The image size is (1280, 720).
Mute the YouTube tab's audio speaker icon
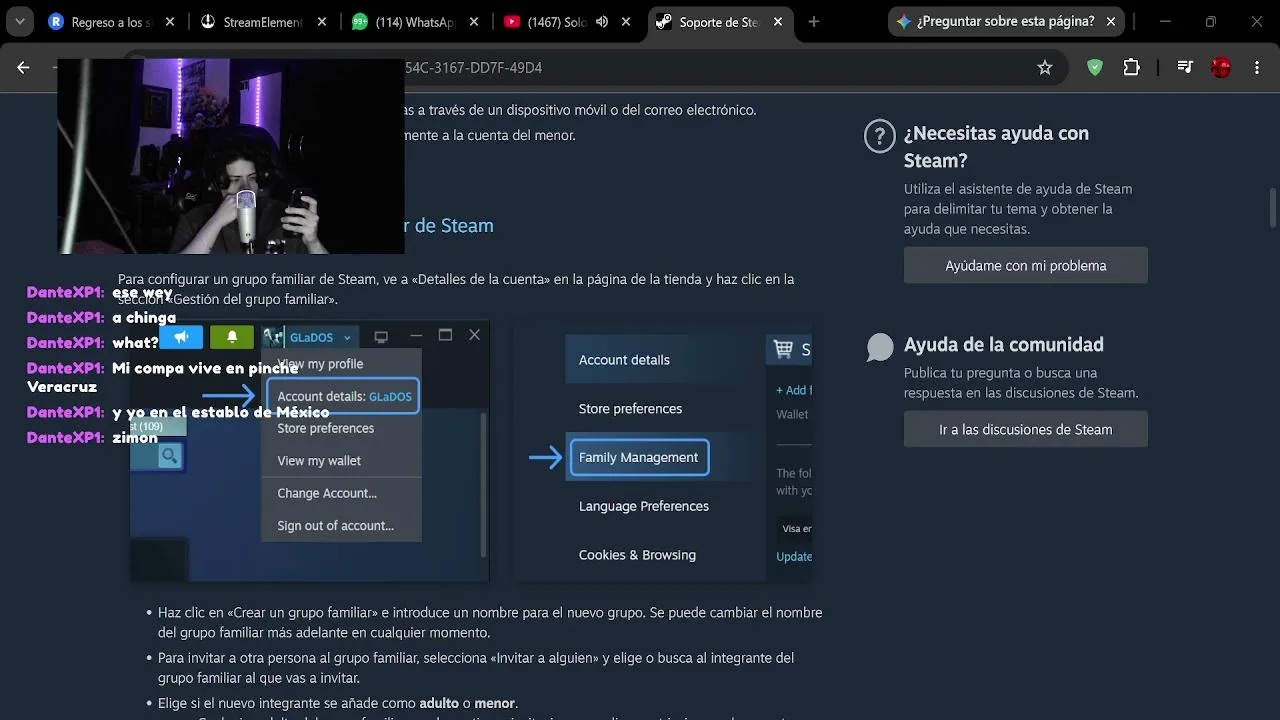point(602,22)
